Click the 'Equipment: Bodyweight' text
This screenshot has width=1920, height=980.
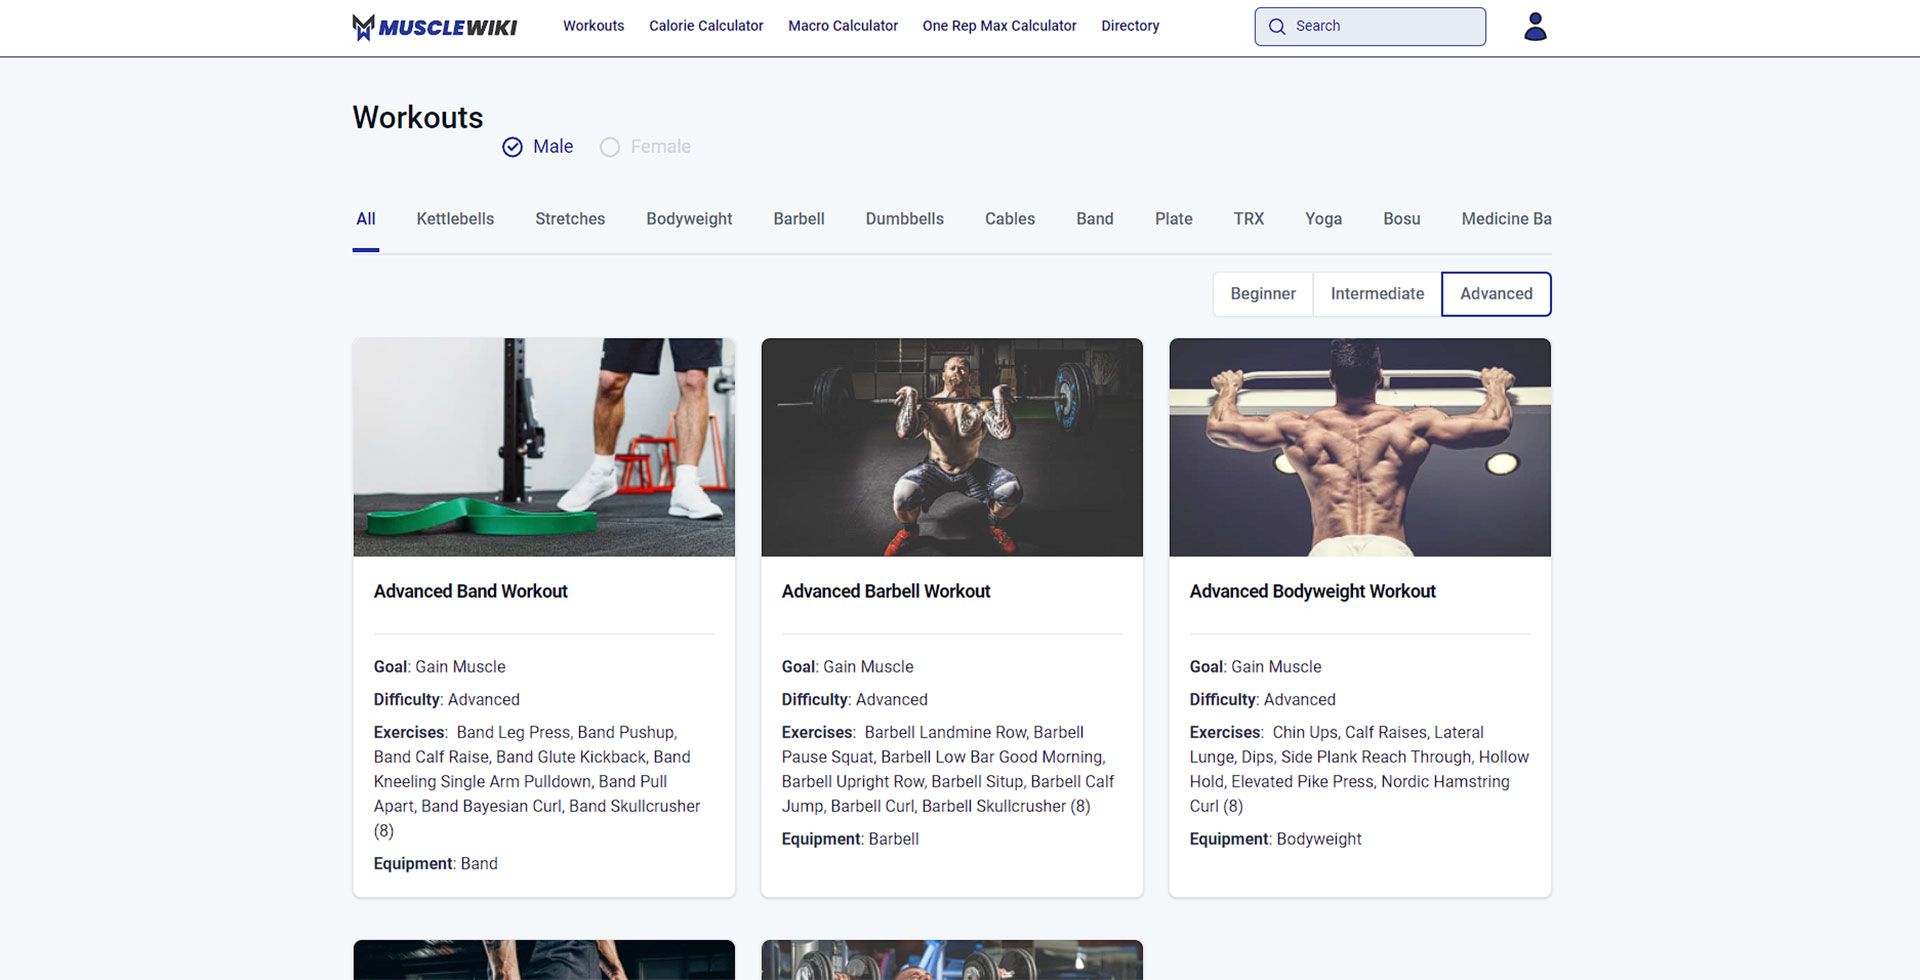tap(1276, 839)
